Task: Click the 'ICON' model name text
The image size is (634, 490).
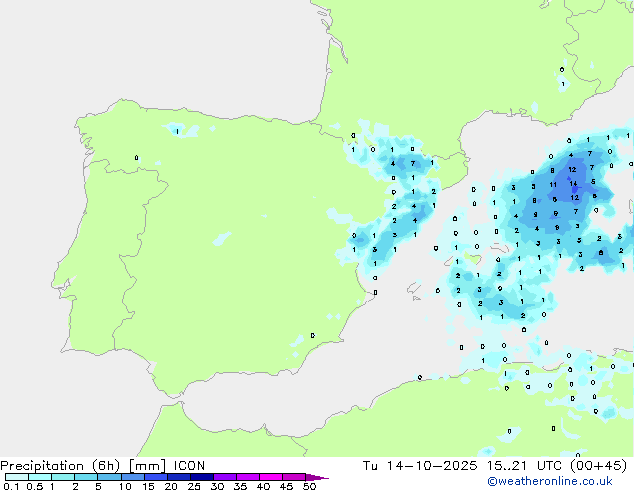Action: click(x=189, y=466)
